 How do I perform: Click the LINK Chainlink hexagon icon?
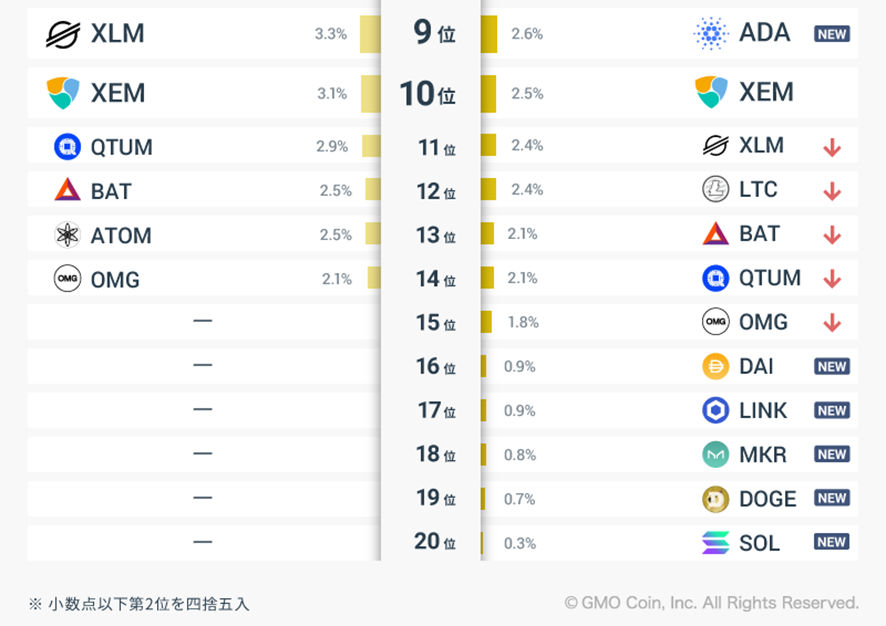coord(715,410)
